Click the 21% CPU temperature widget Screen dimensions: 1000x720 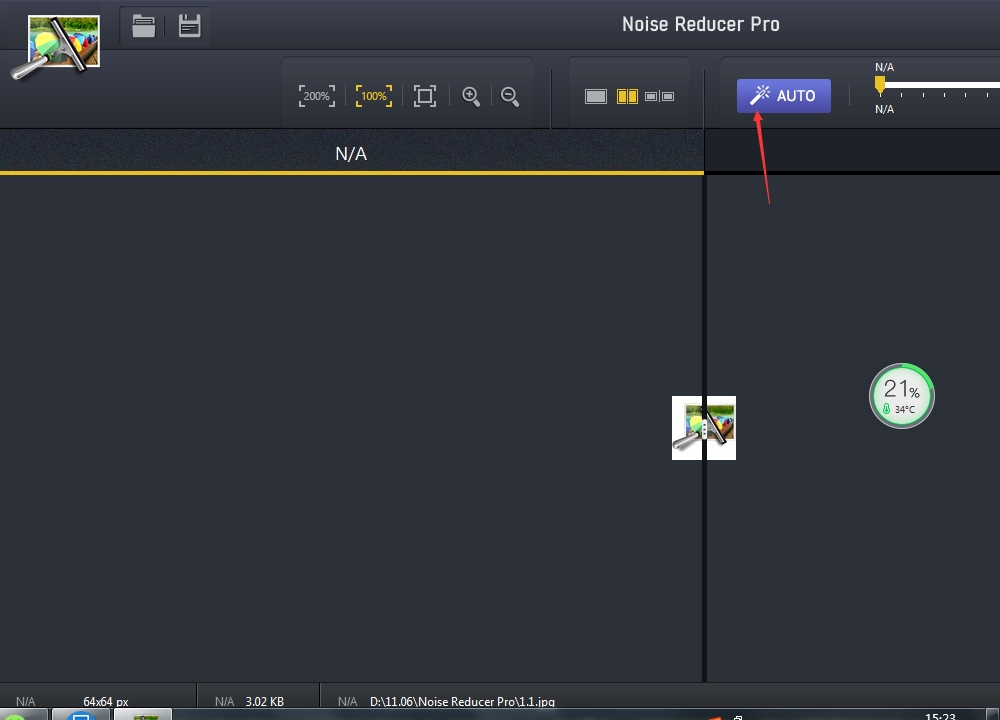902,396
